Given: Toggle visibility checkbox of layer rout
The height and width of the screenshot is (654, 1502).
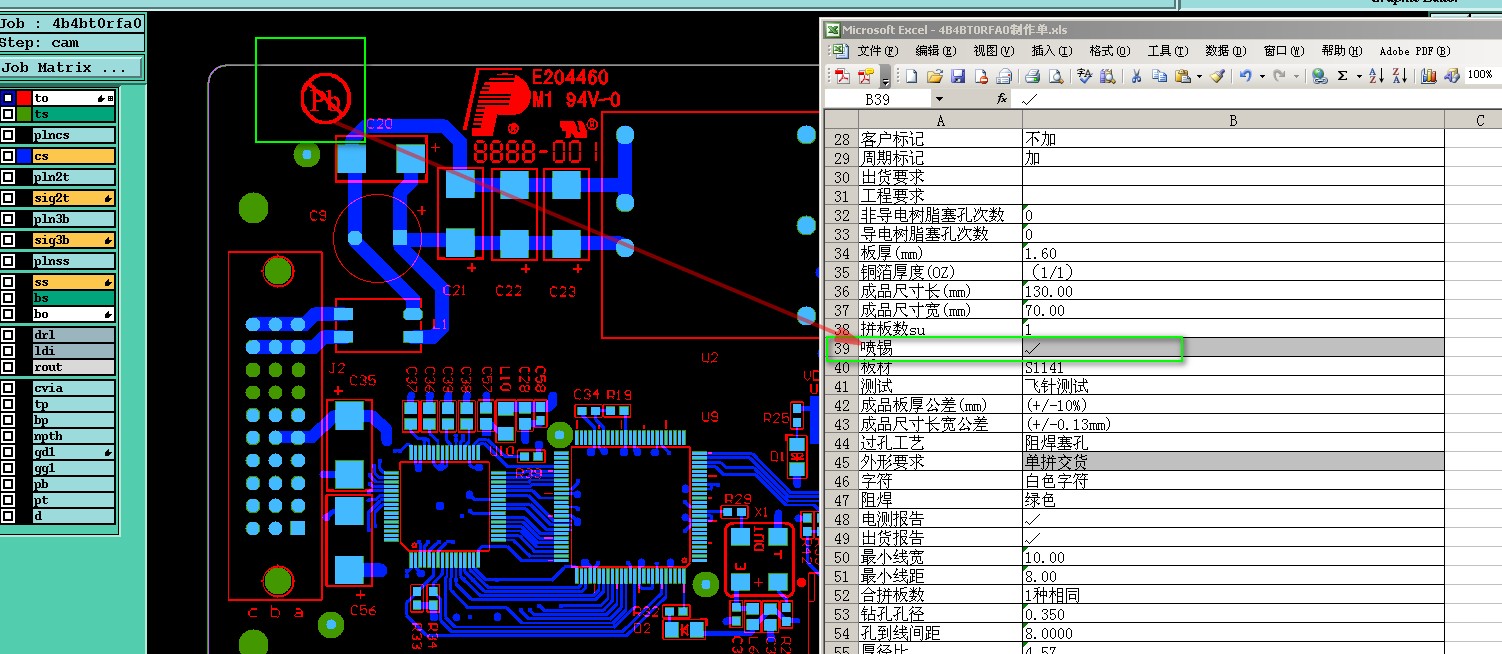Looking at the screenshot, I should (x=8, y=367).
